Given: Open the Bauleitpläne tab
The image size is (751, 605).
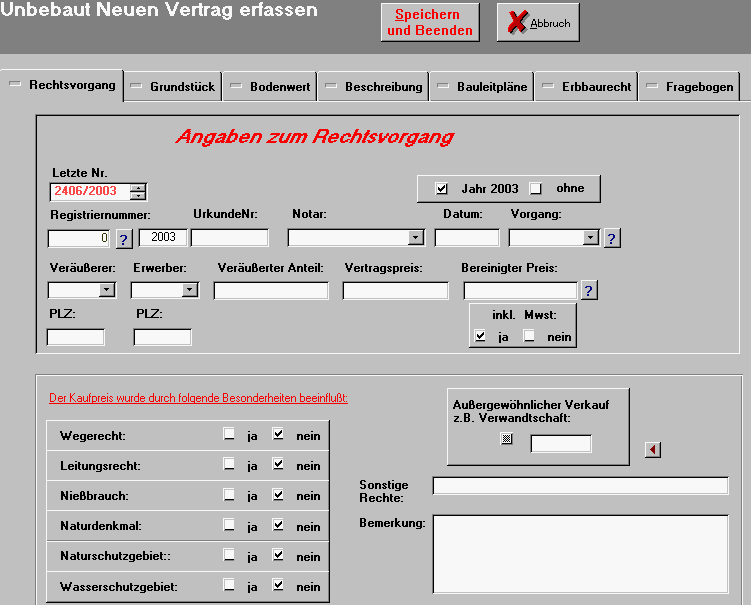Looking at the screenshot, I should click(x=482, y=87).
